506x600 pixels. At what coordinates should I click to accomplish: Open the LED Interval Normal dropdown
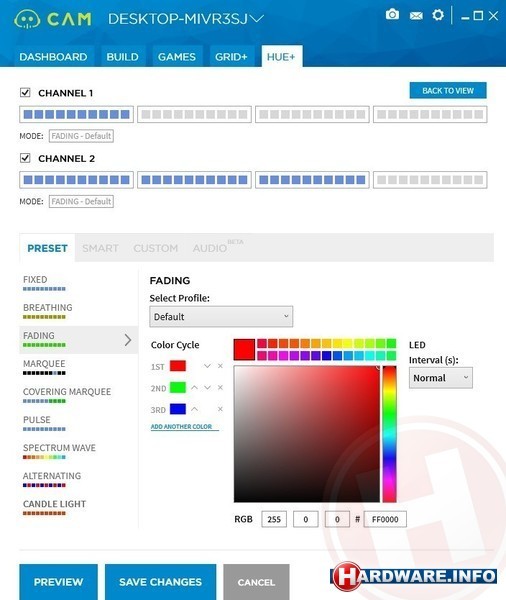point(441,378)
